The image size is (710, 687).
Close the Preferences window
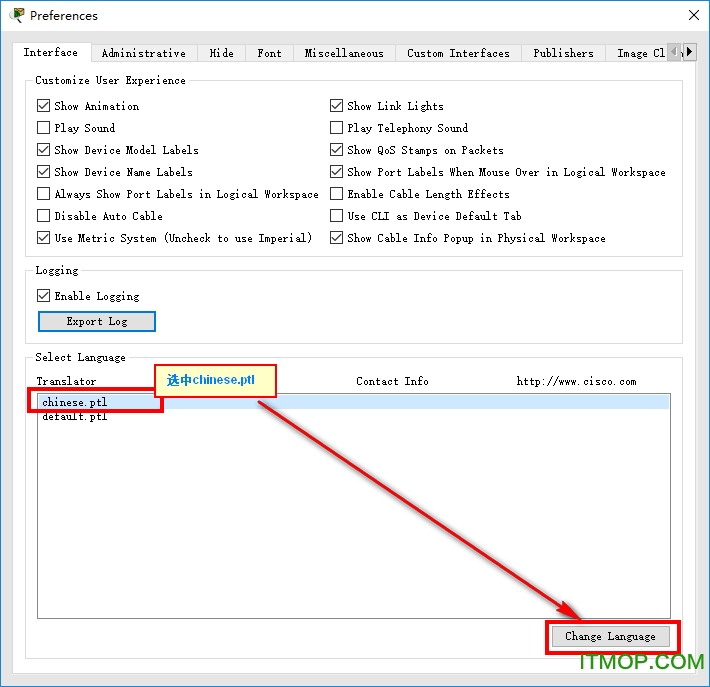[x=693, y=15]
